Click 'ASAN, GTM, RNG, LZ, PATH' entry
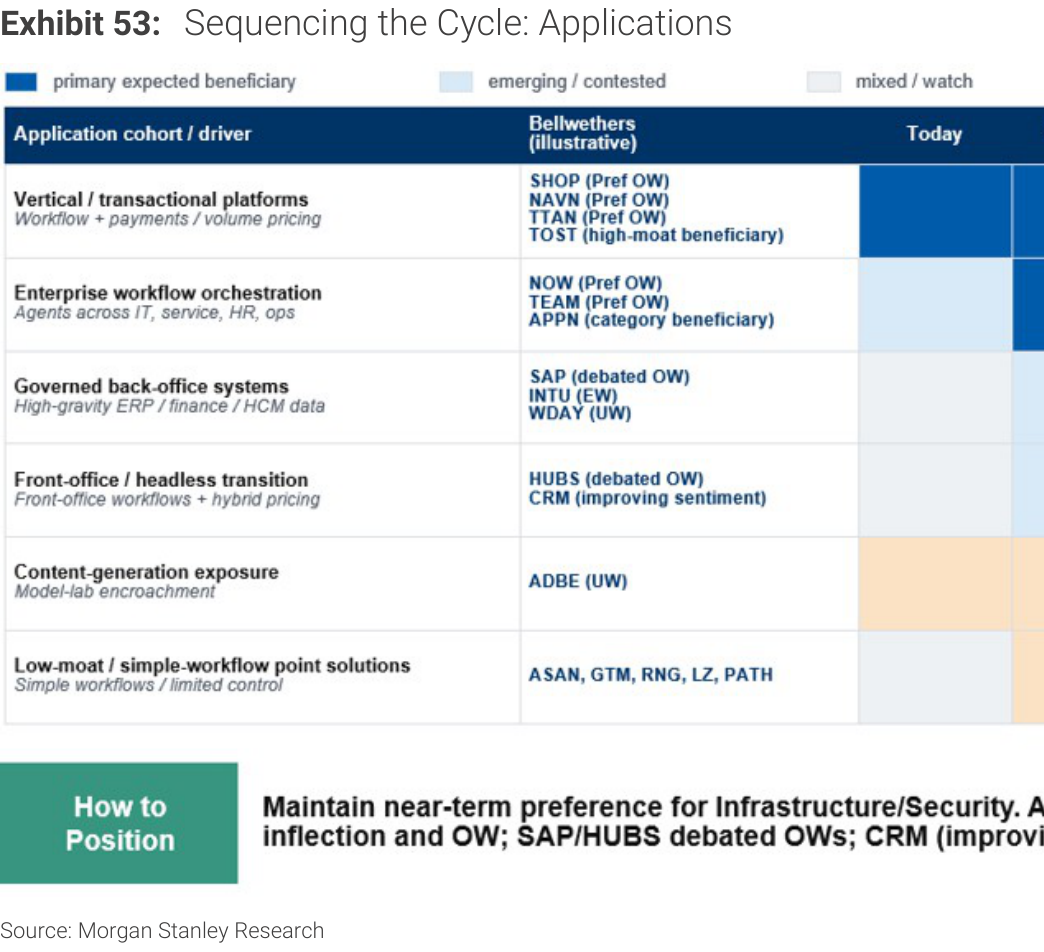 coord(651,674)
